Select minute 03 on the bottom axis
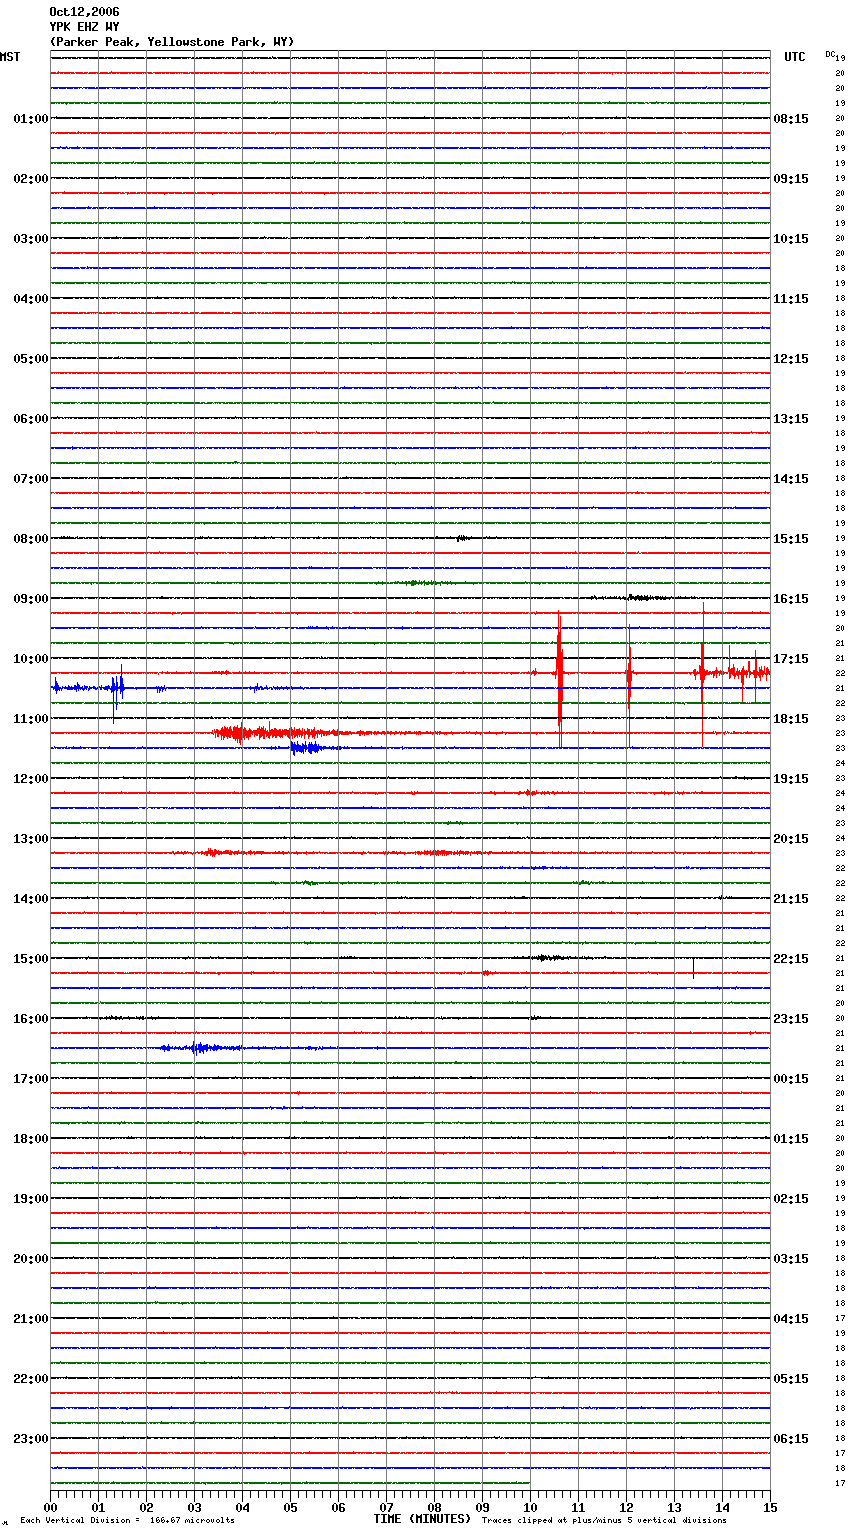 (194, 1506)
